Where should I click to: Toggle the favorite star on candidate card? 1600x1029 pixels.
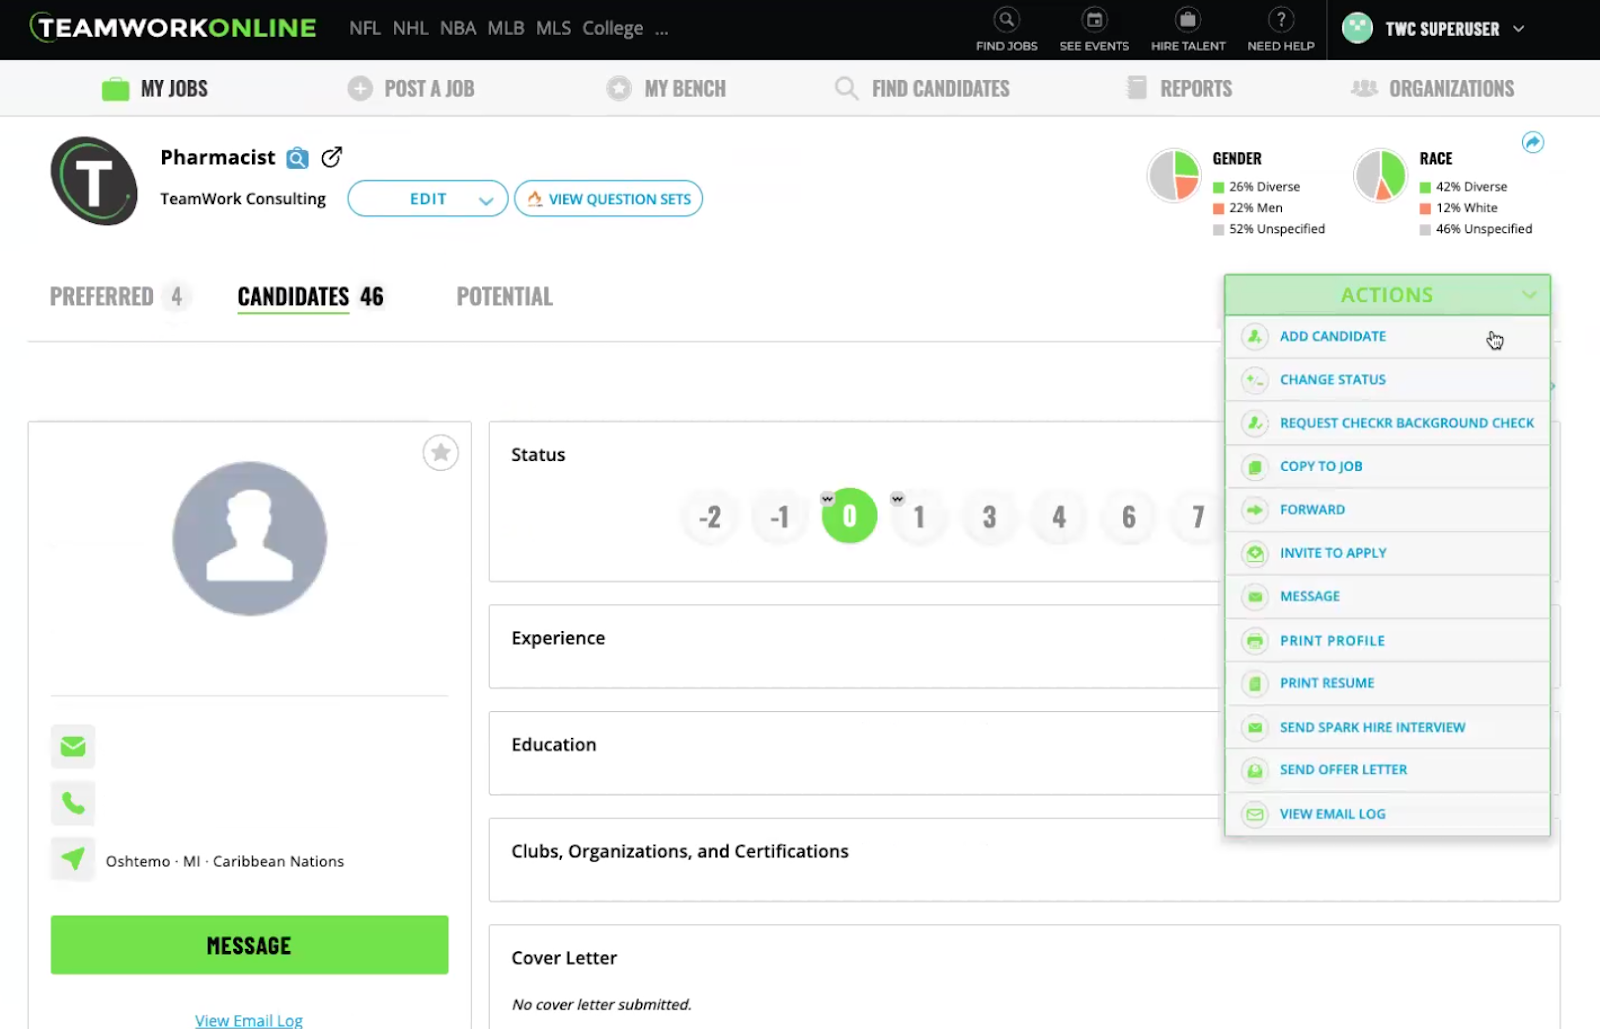point(440,453)
